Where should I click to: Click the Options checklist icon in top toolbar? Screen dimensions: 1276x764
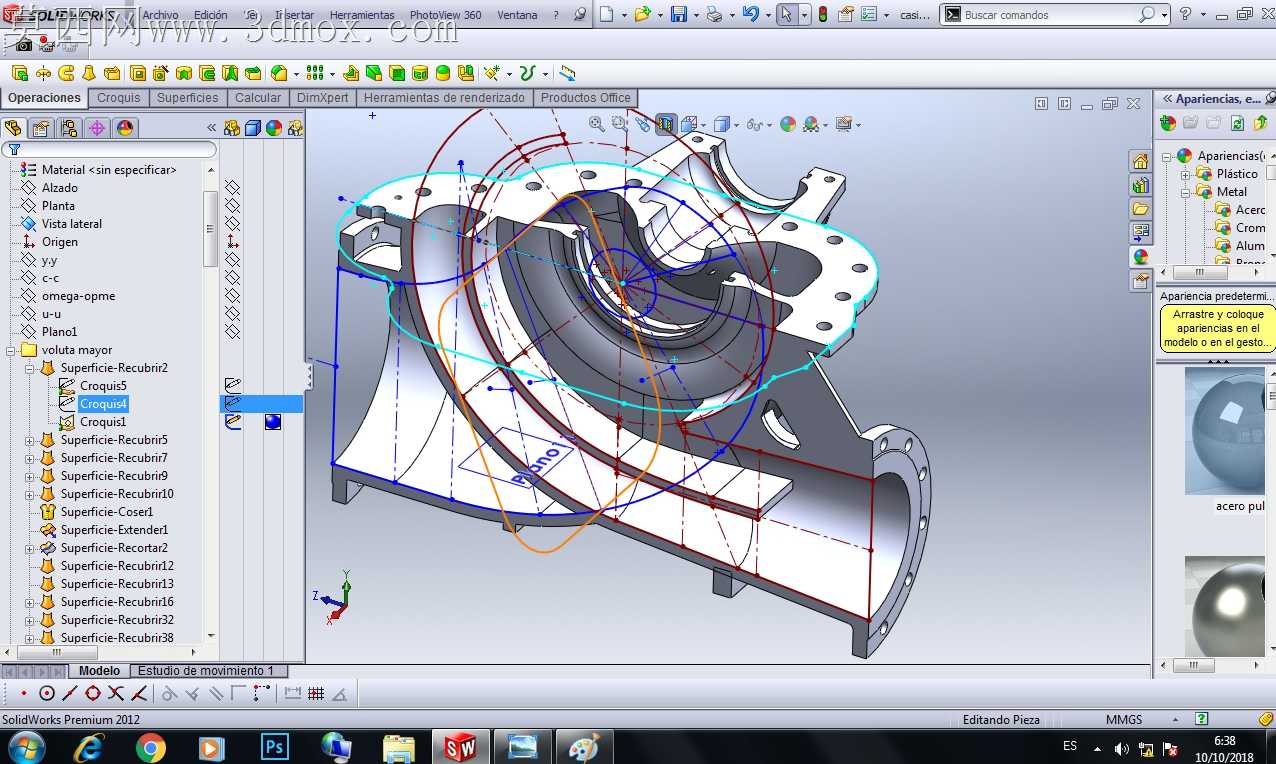[869, 14]
